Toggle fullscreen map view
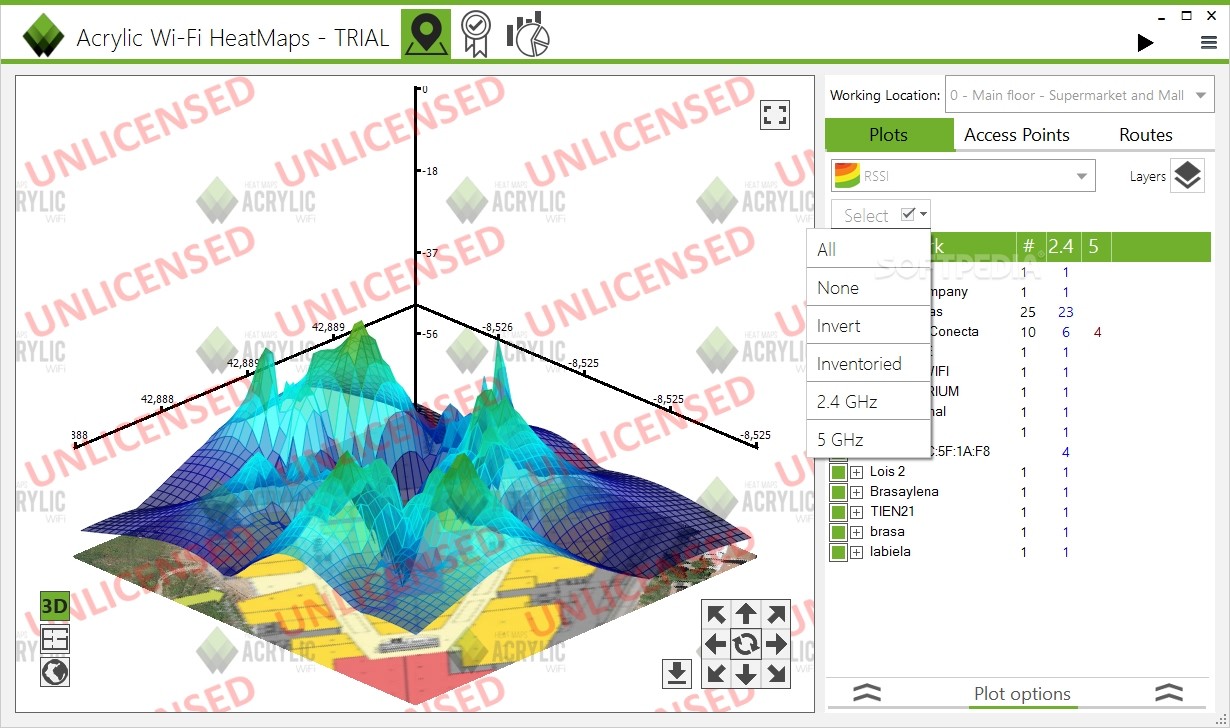 pos(775,114)
